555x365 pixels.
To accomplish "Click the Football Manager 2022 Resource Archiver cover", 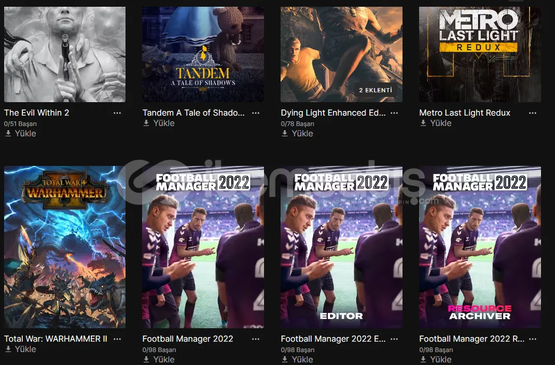I will pos(480,247).
